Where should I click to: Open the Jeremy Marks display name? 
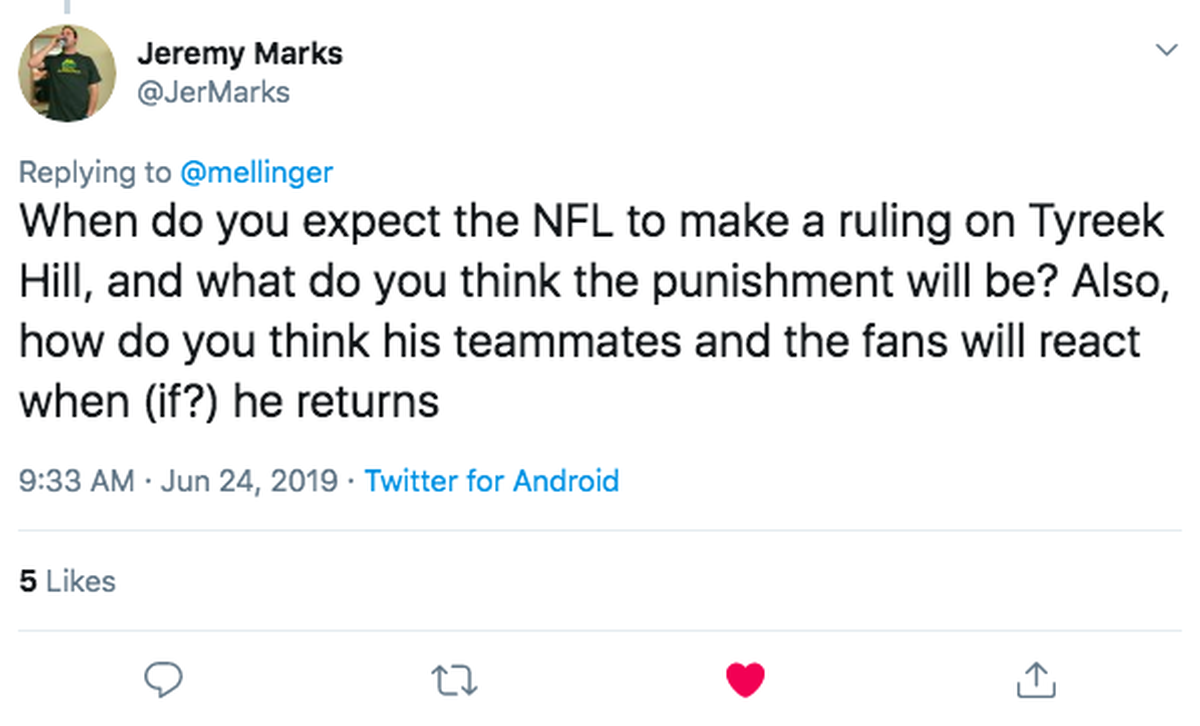(238, 53)
